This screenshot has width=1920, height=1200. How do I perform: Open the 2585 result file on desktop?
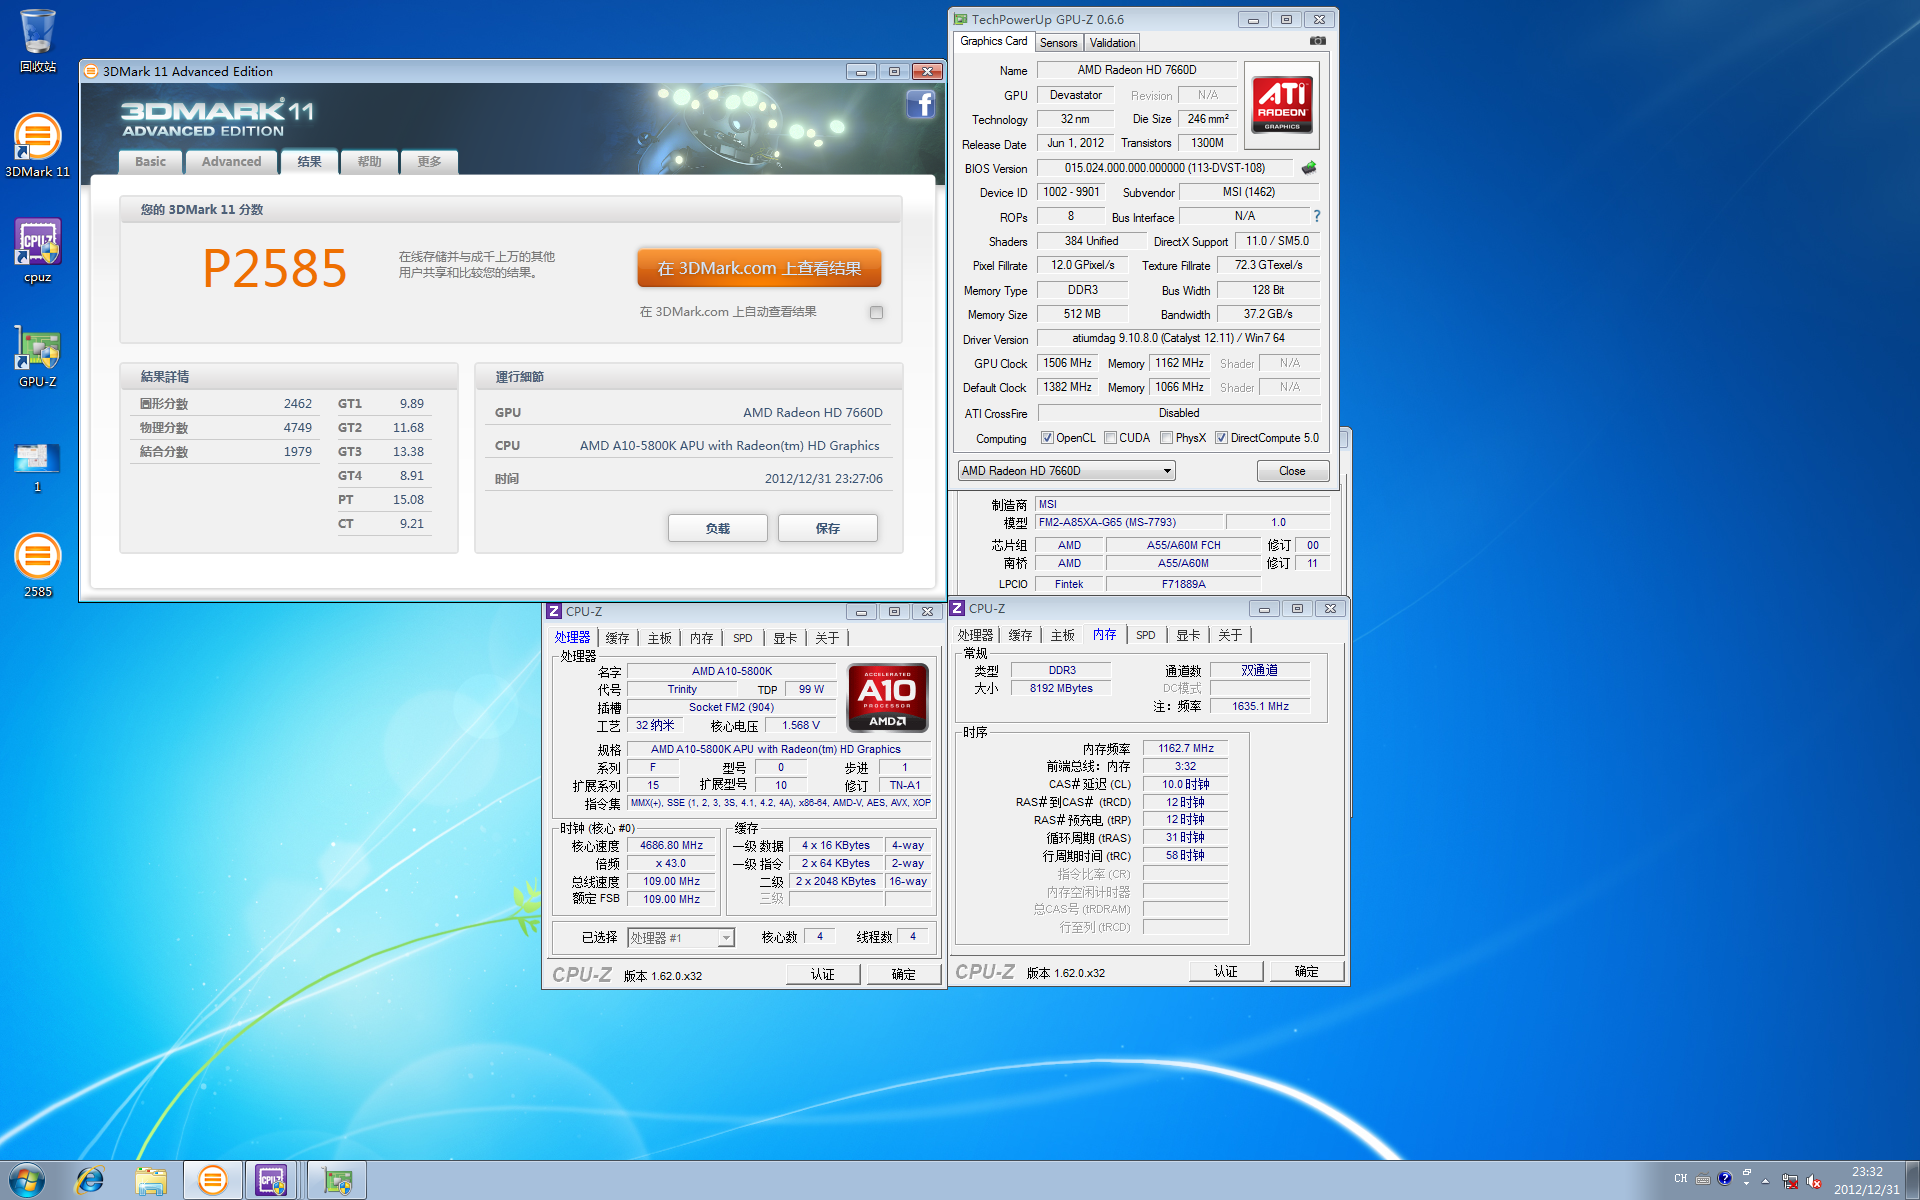point(37,565)
